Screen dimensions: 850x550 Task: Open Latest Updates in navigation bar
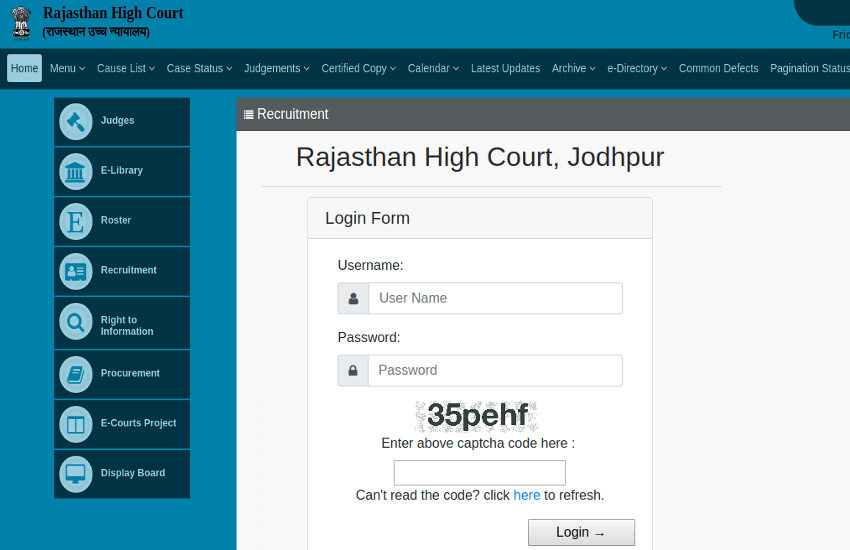tap(505, 69)
